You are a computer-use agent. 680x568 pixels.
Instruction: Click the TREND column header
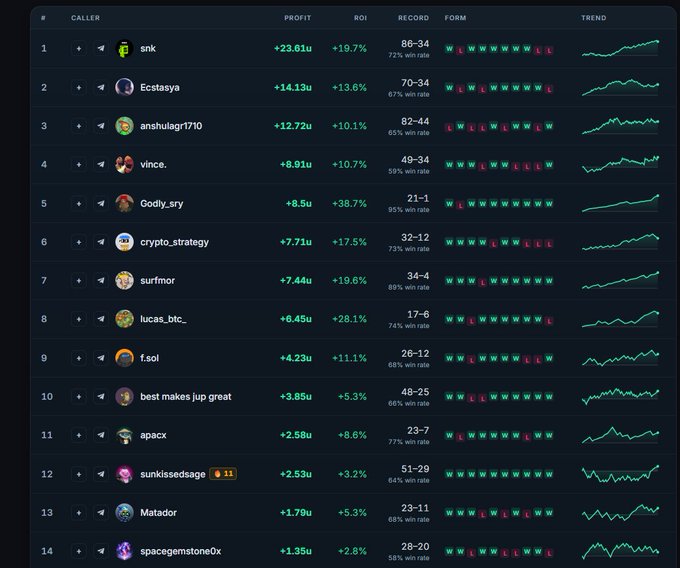point(594,18)
